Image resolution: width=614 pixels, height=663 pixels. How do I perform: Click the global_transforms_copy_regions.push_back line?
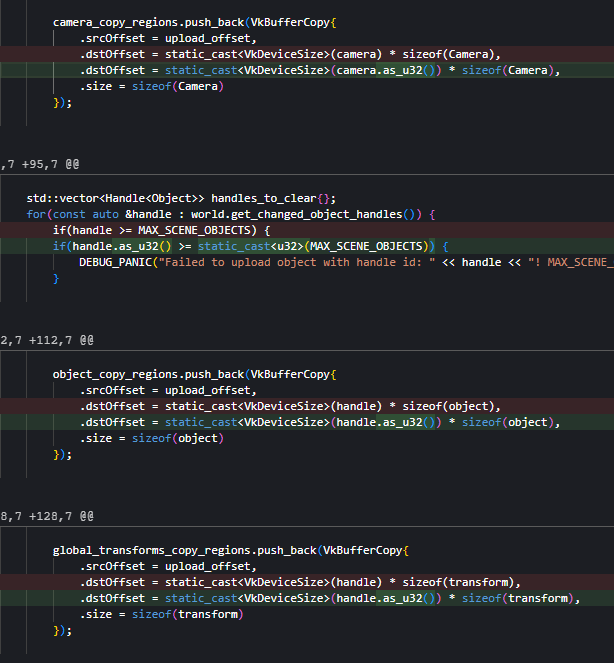[x=231, y=550]
